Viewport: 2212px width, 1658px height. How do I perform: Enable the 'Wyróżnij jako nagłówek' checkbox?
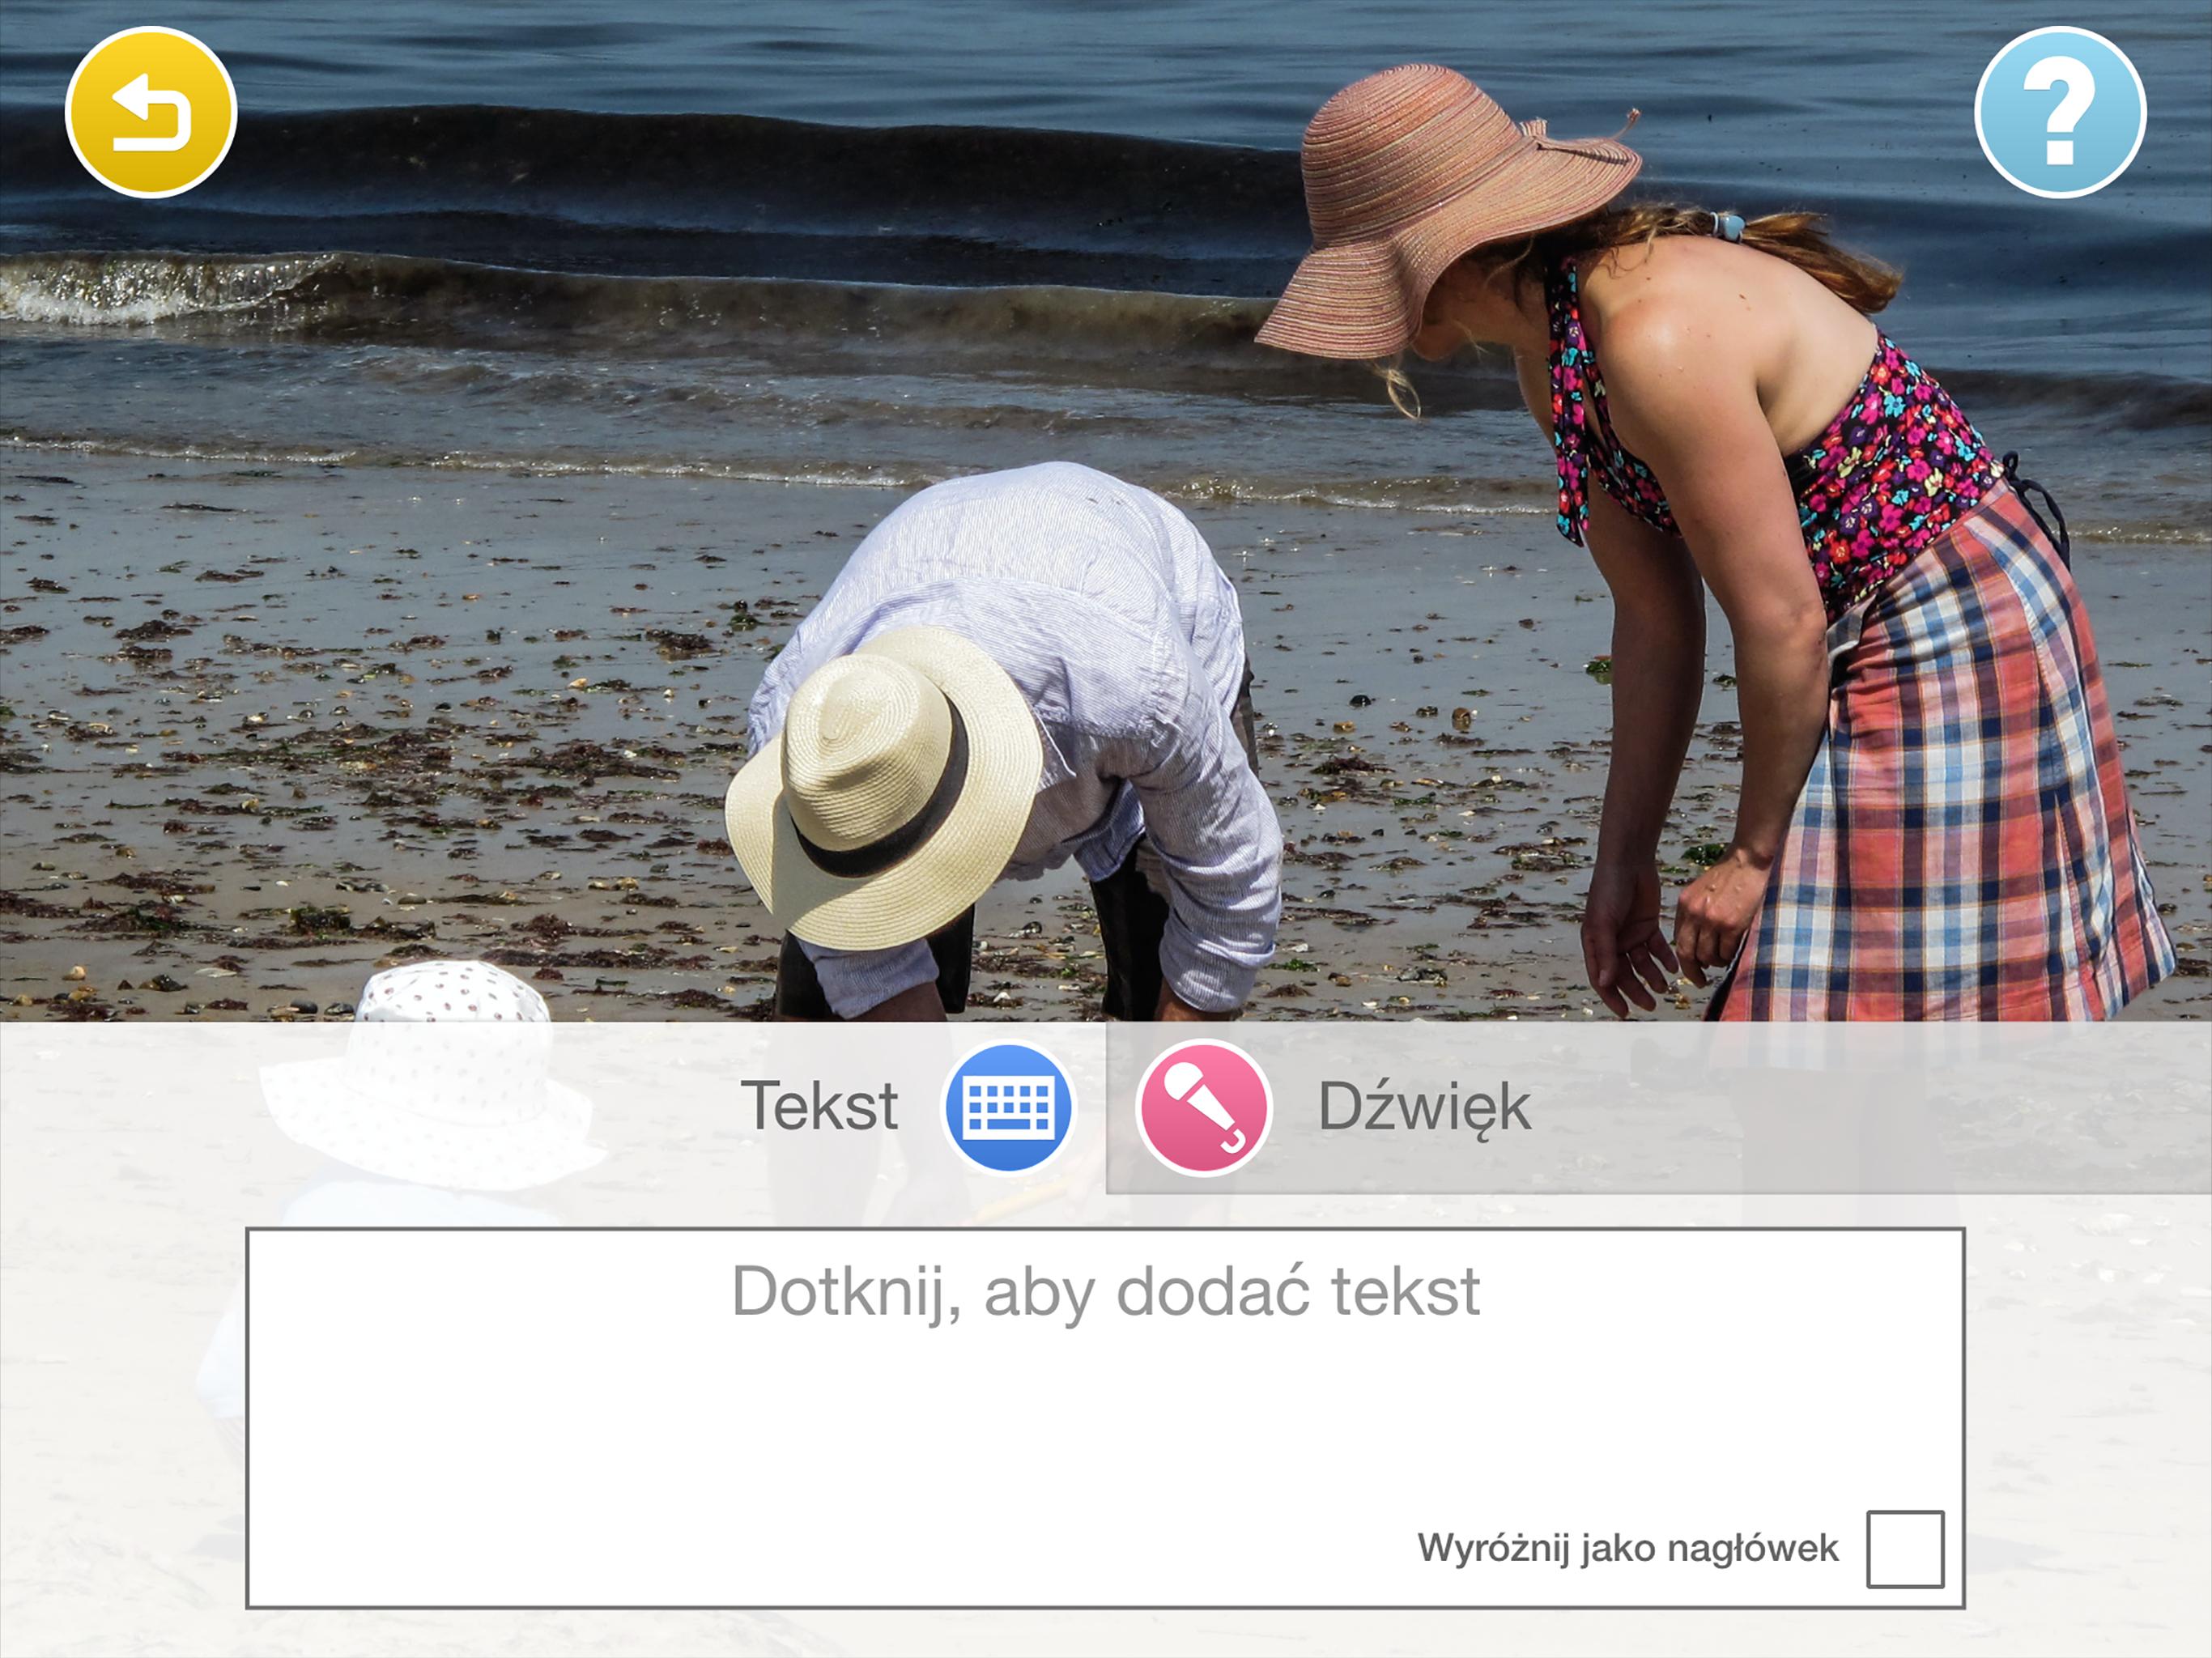pyautogui.click(x=1905, y=1549)
